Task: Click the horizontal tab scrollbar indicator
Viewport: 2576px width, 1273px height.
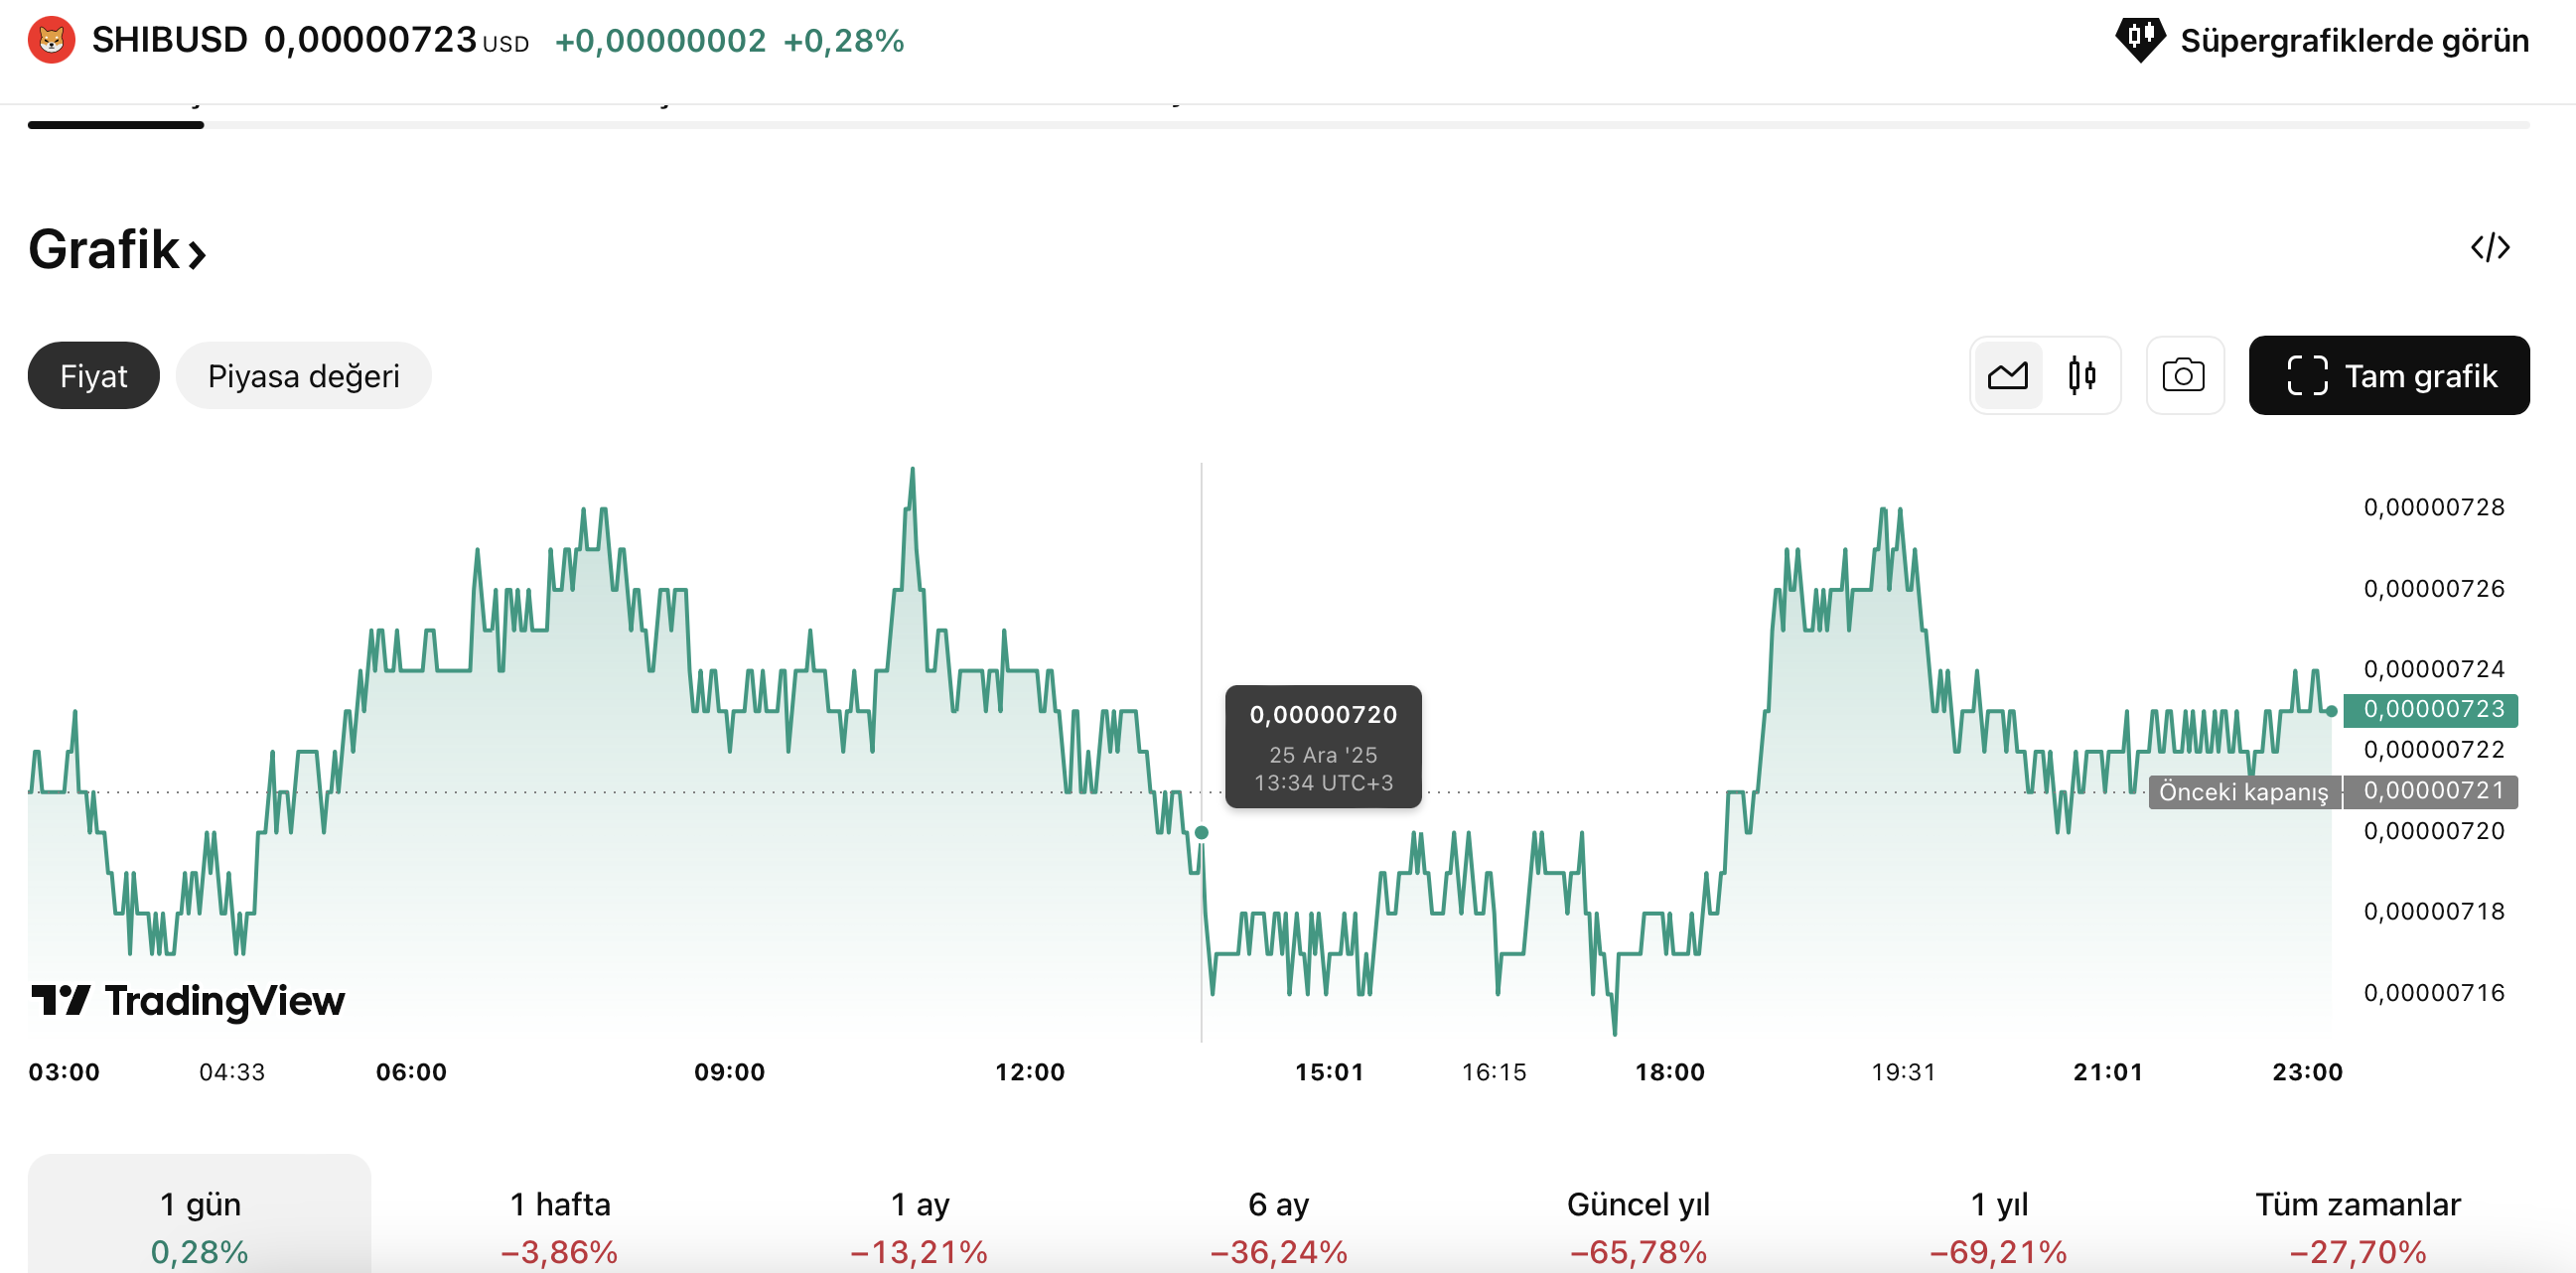Action: click(116, 125)
